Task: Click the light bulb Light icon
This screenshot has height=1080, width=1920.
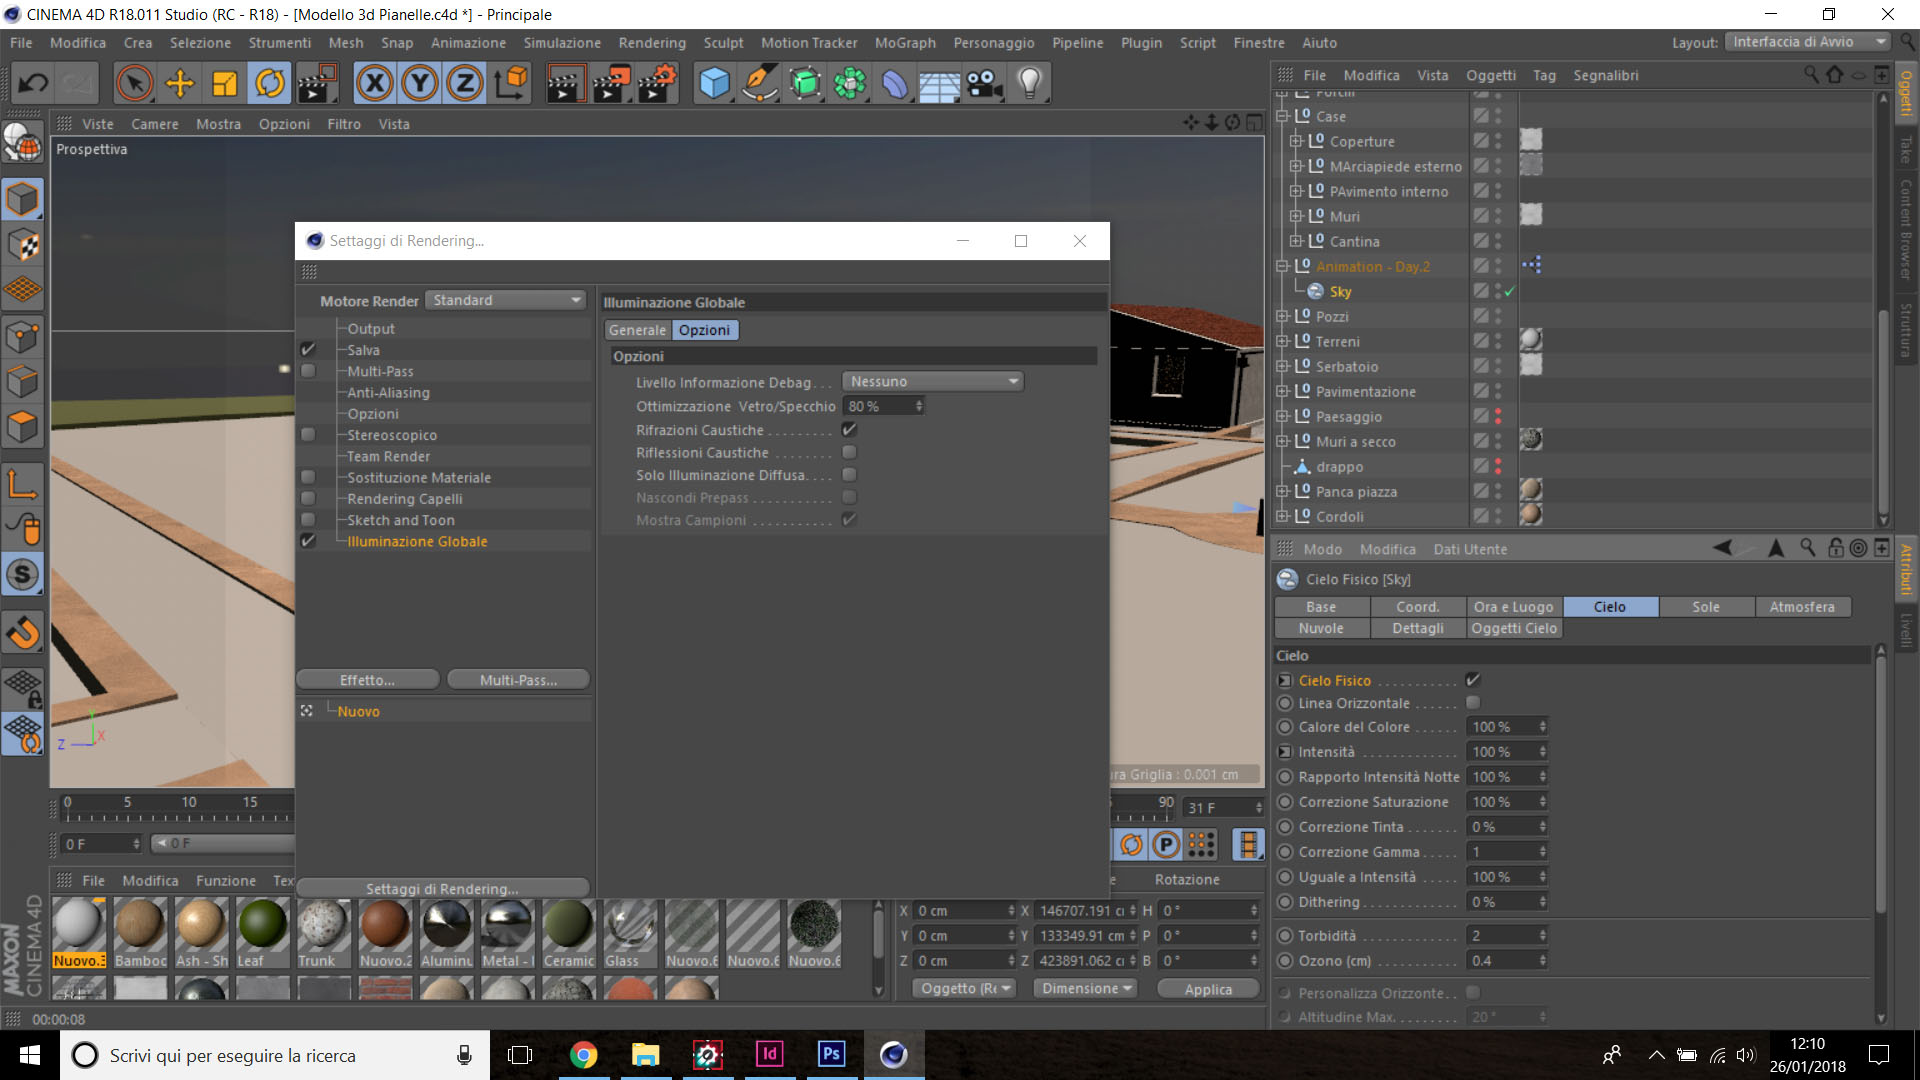Action: (1029, 83)
